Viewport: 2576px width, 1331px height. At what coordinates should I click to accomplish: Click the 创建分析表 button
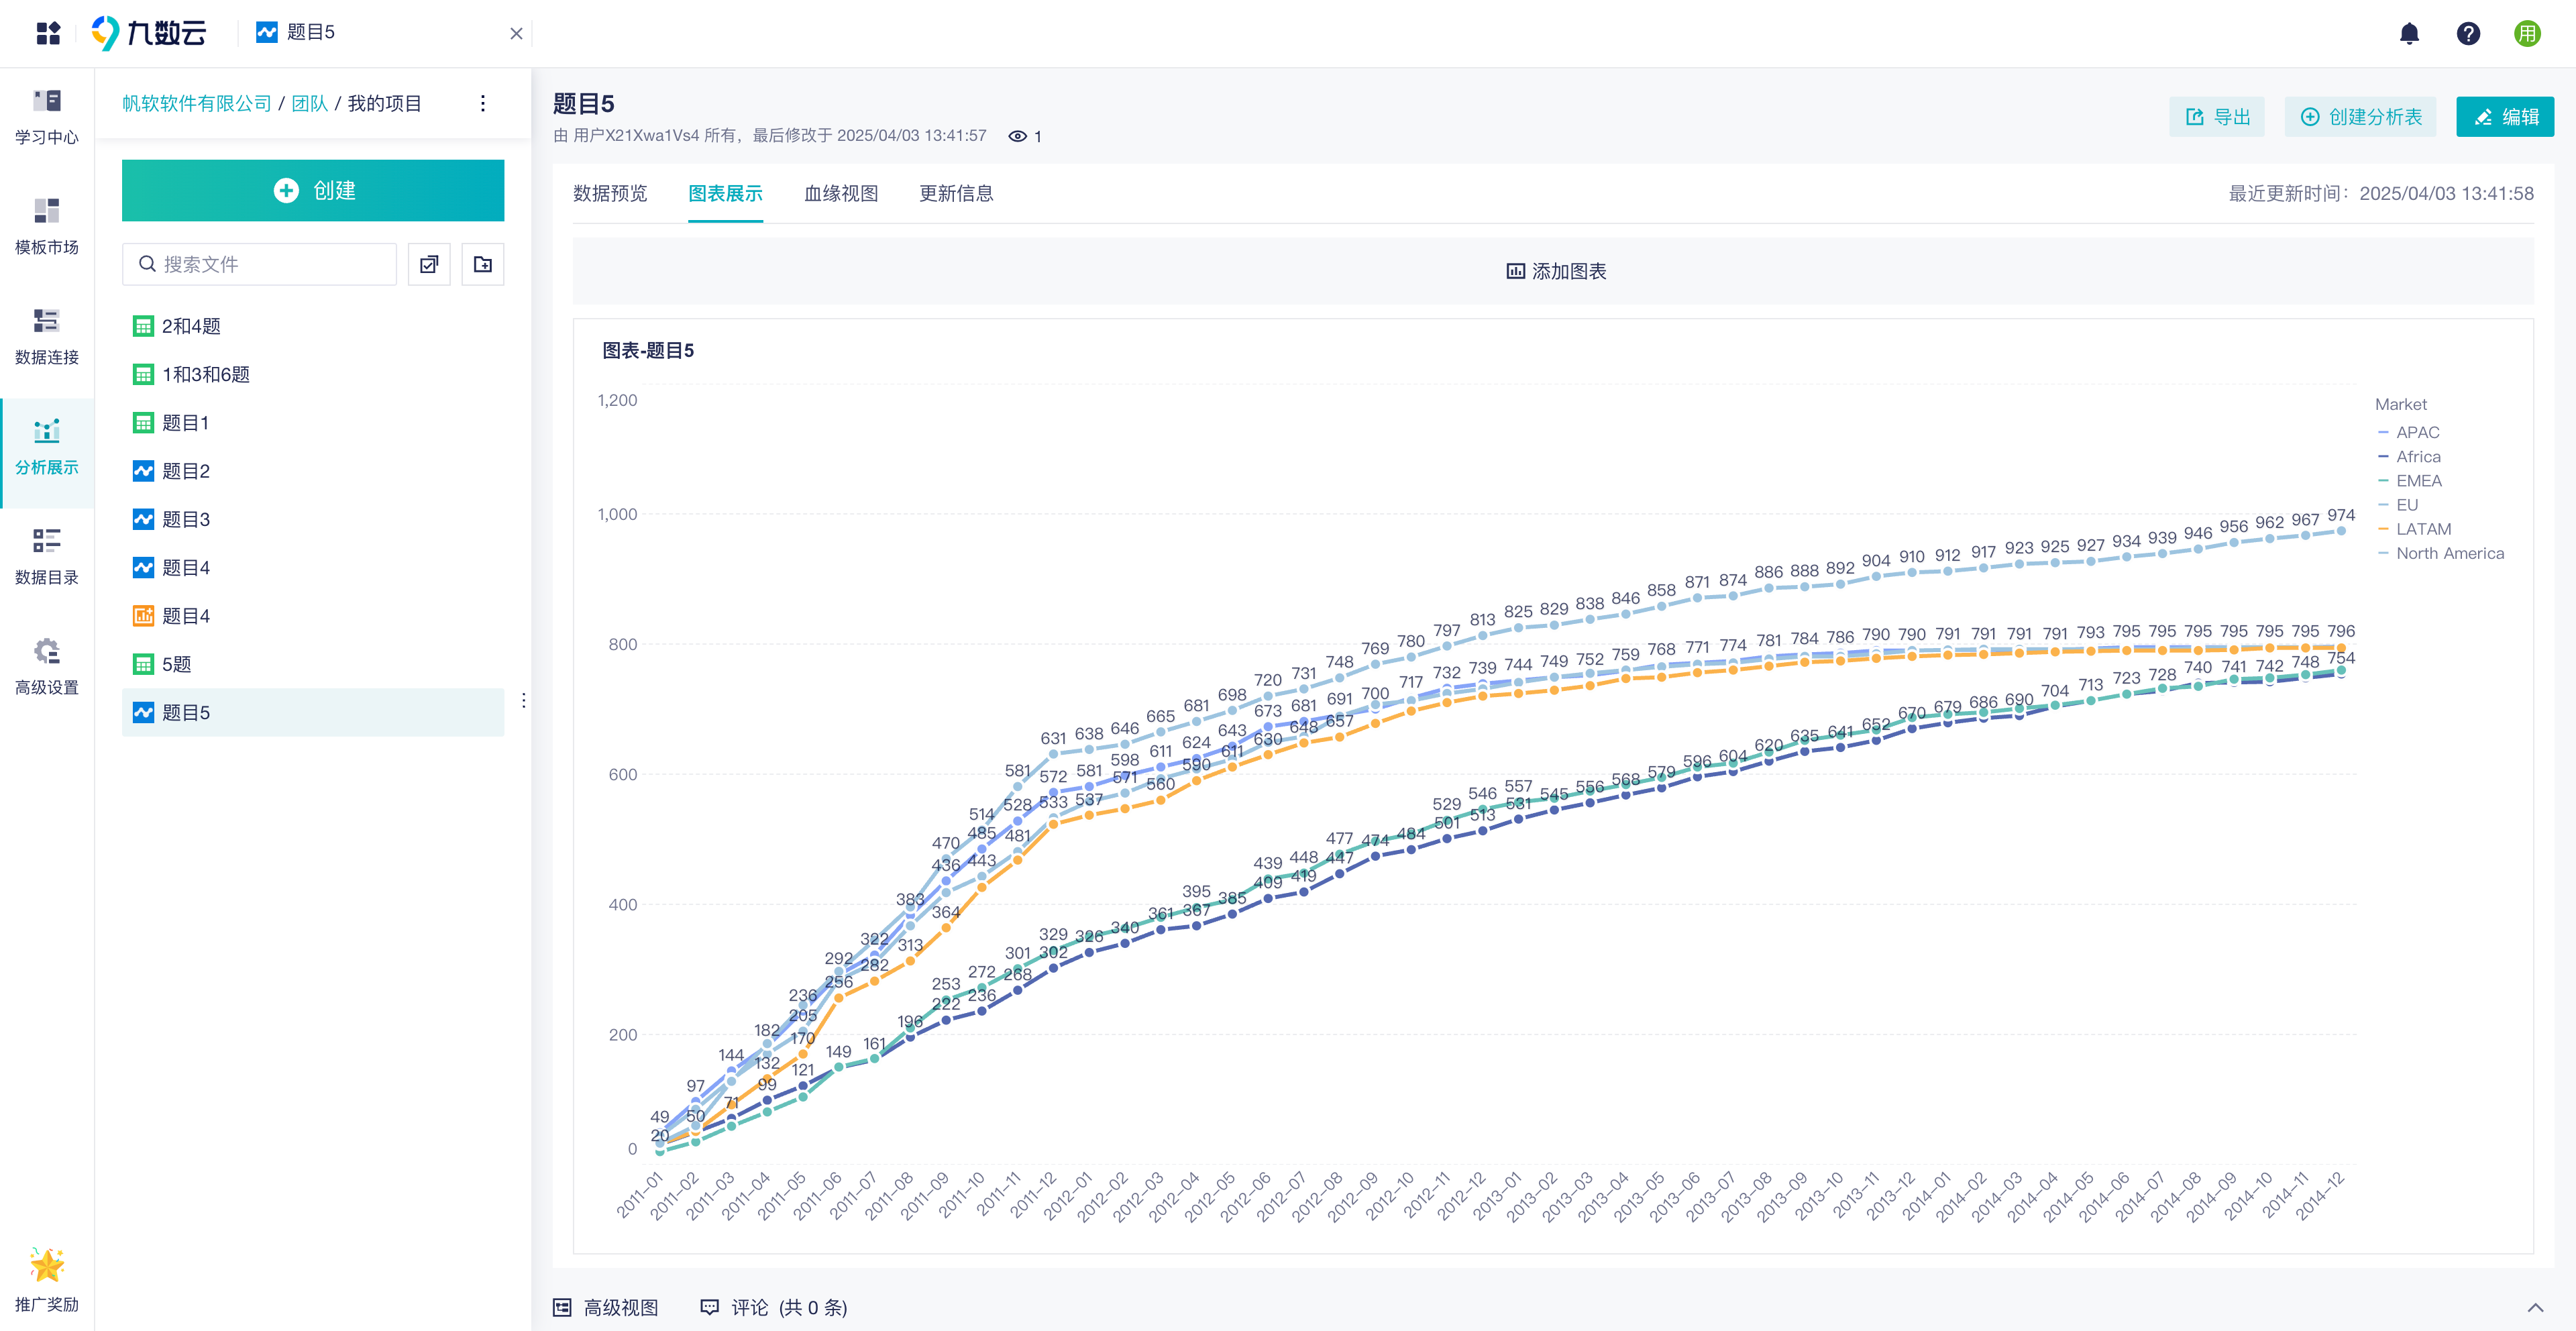tap(2361, 117)
